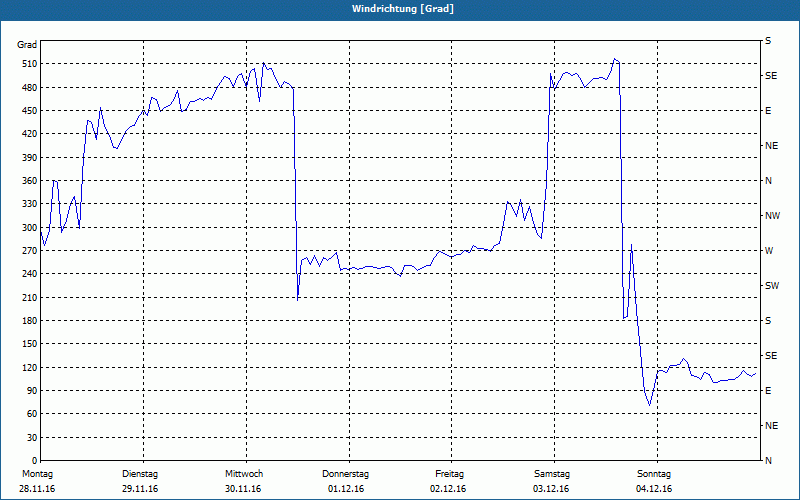Viewport: 800px width, 500px height.
Task: Select compass label "E" aligned with 90 gridline
Action: pos(768,391)
